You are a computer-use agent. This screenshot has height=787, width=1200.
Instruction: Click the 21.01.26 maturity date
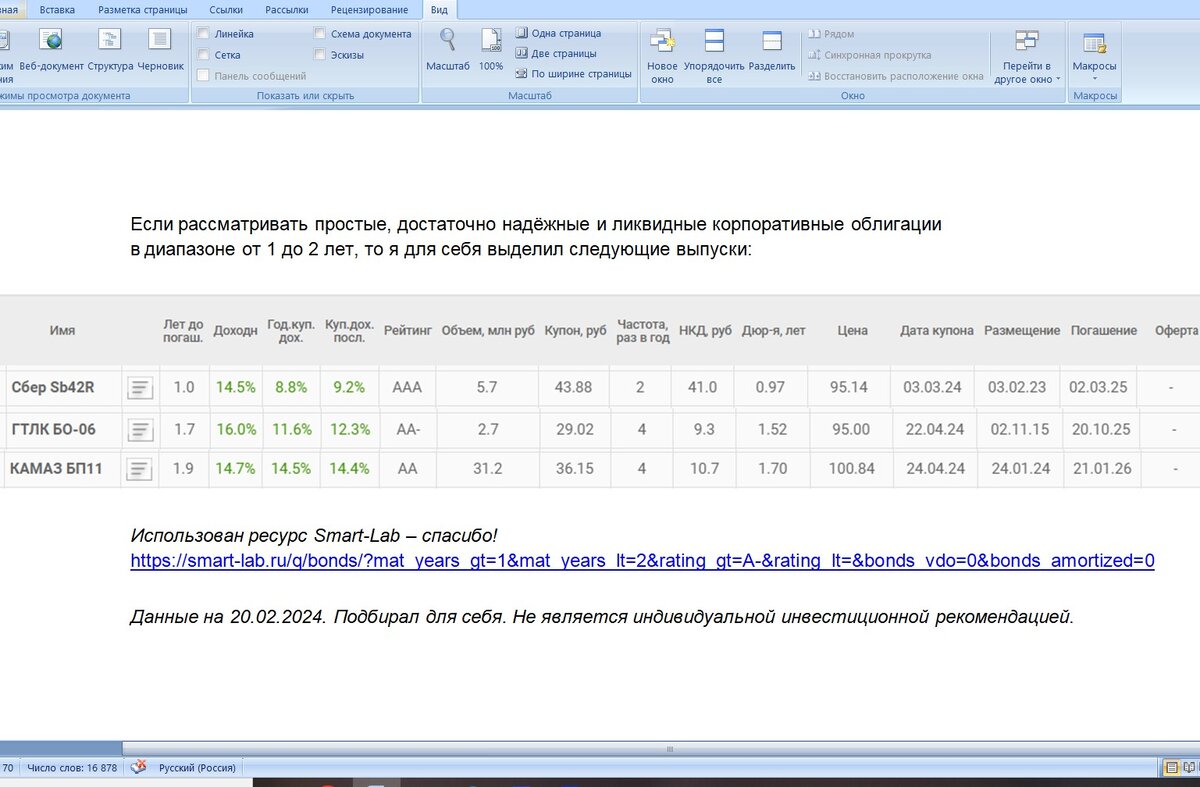pyautogui.click(x=1103, y=468)
